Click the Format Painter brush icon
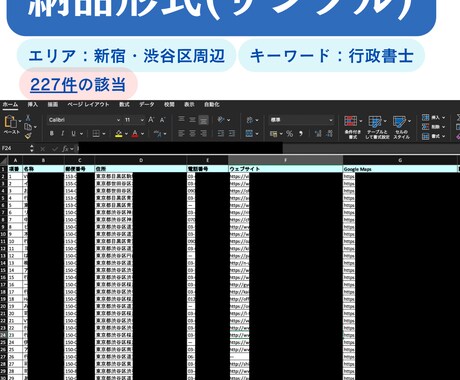The width and height of the screenshot is (460, 380). [x=28, y=136]
